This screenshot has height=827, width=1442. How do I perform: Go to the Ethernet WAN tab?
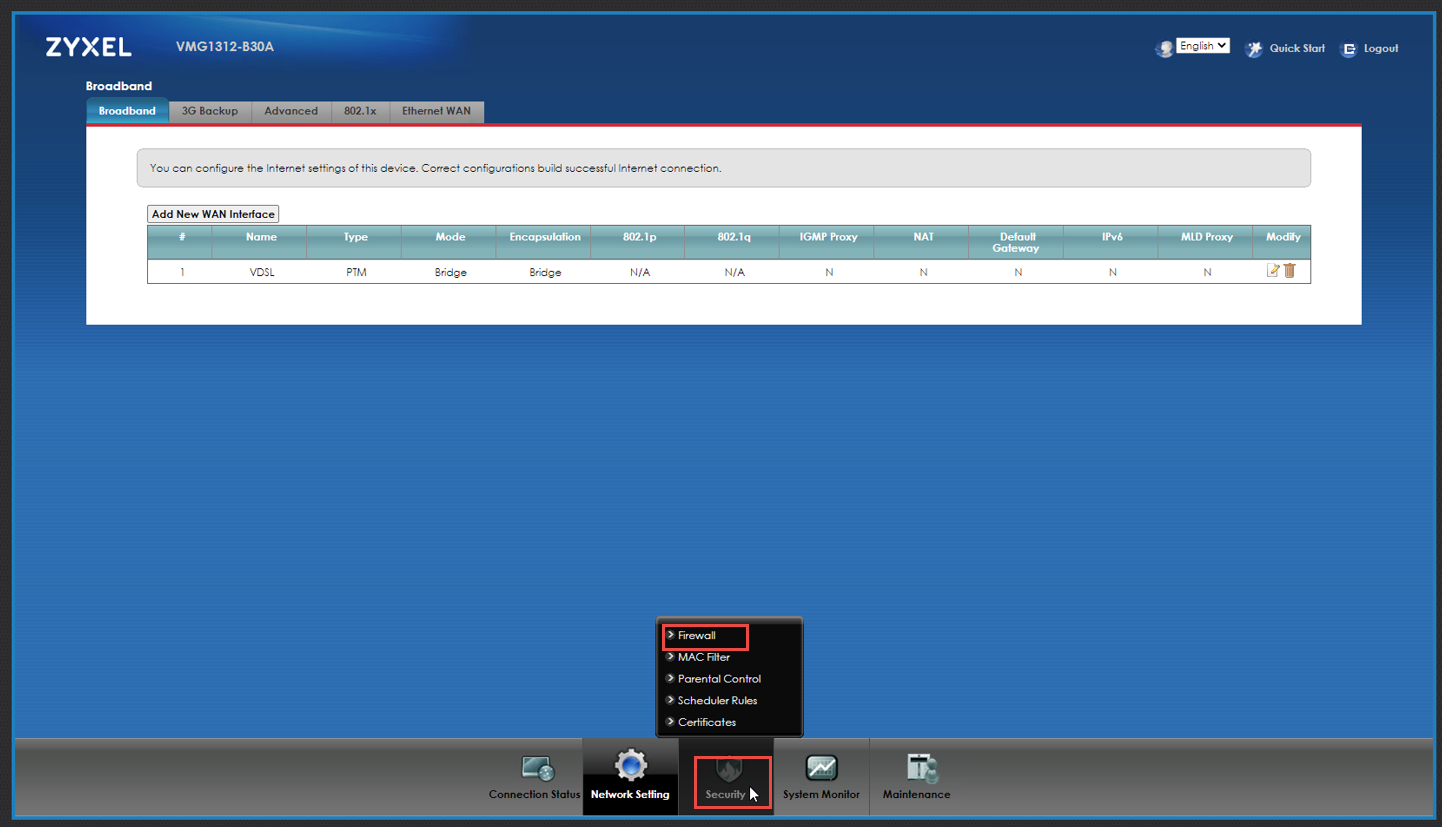(436, 111)
